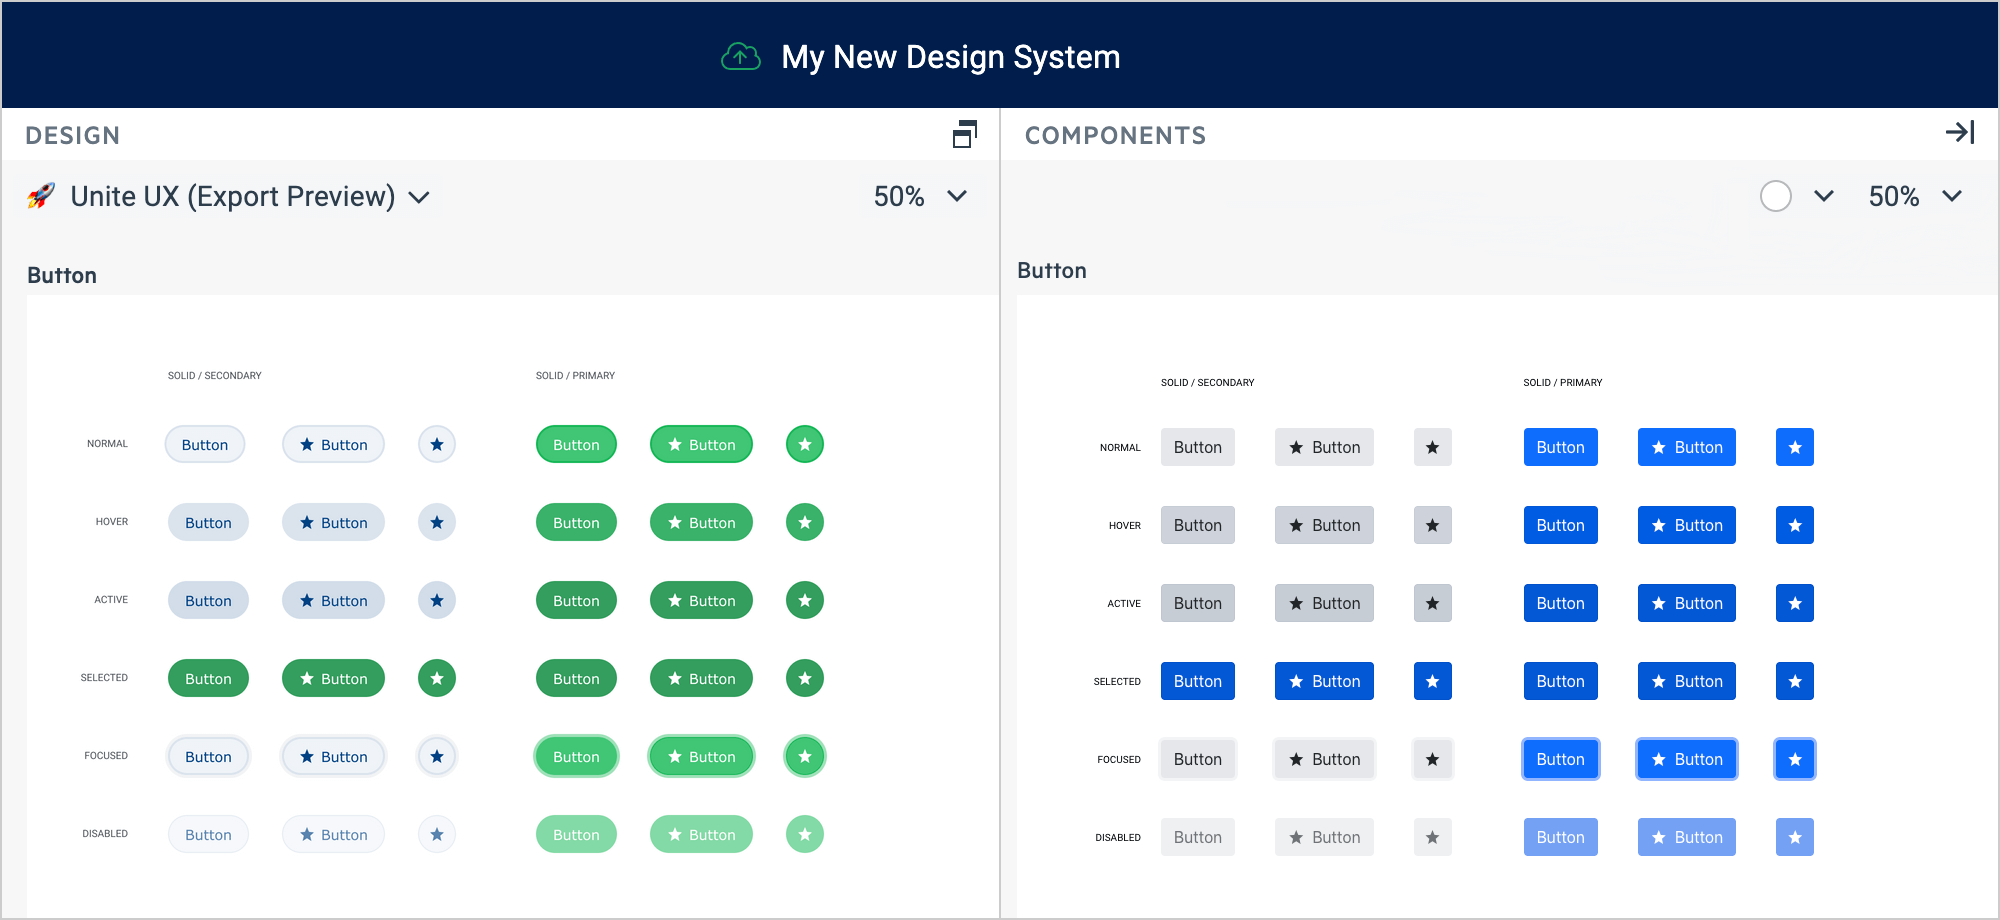
Task: Click the Design normal secondary star icon button
Action: click(x=437, y=445)
